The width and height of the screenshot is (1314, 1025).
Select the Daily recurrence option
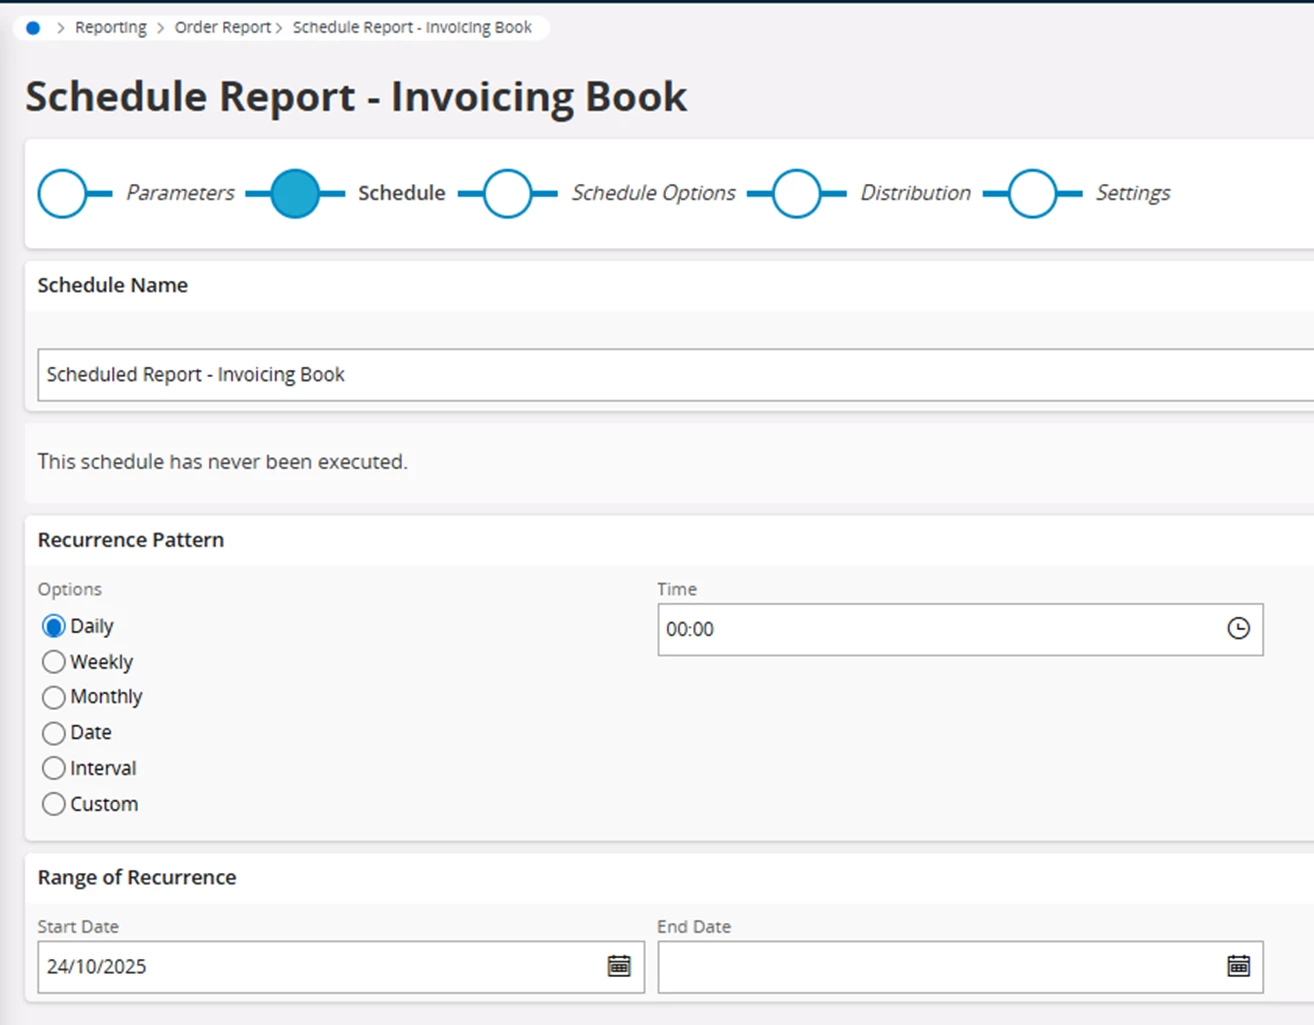click(x=54, y=627)
